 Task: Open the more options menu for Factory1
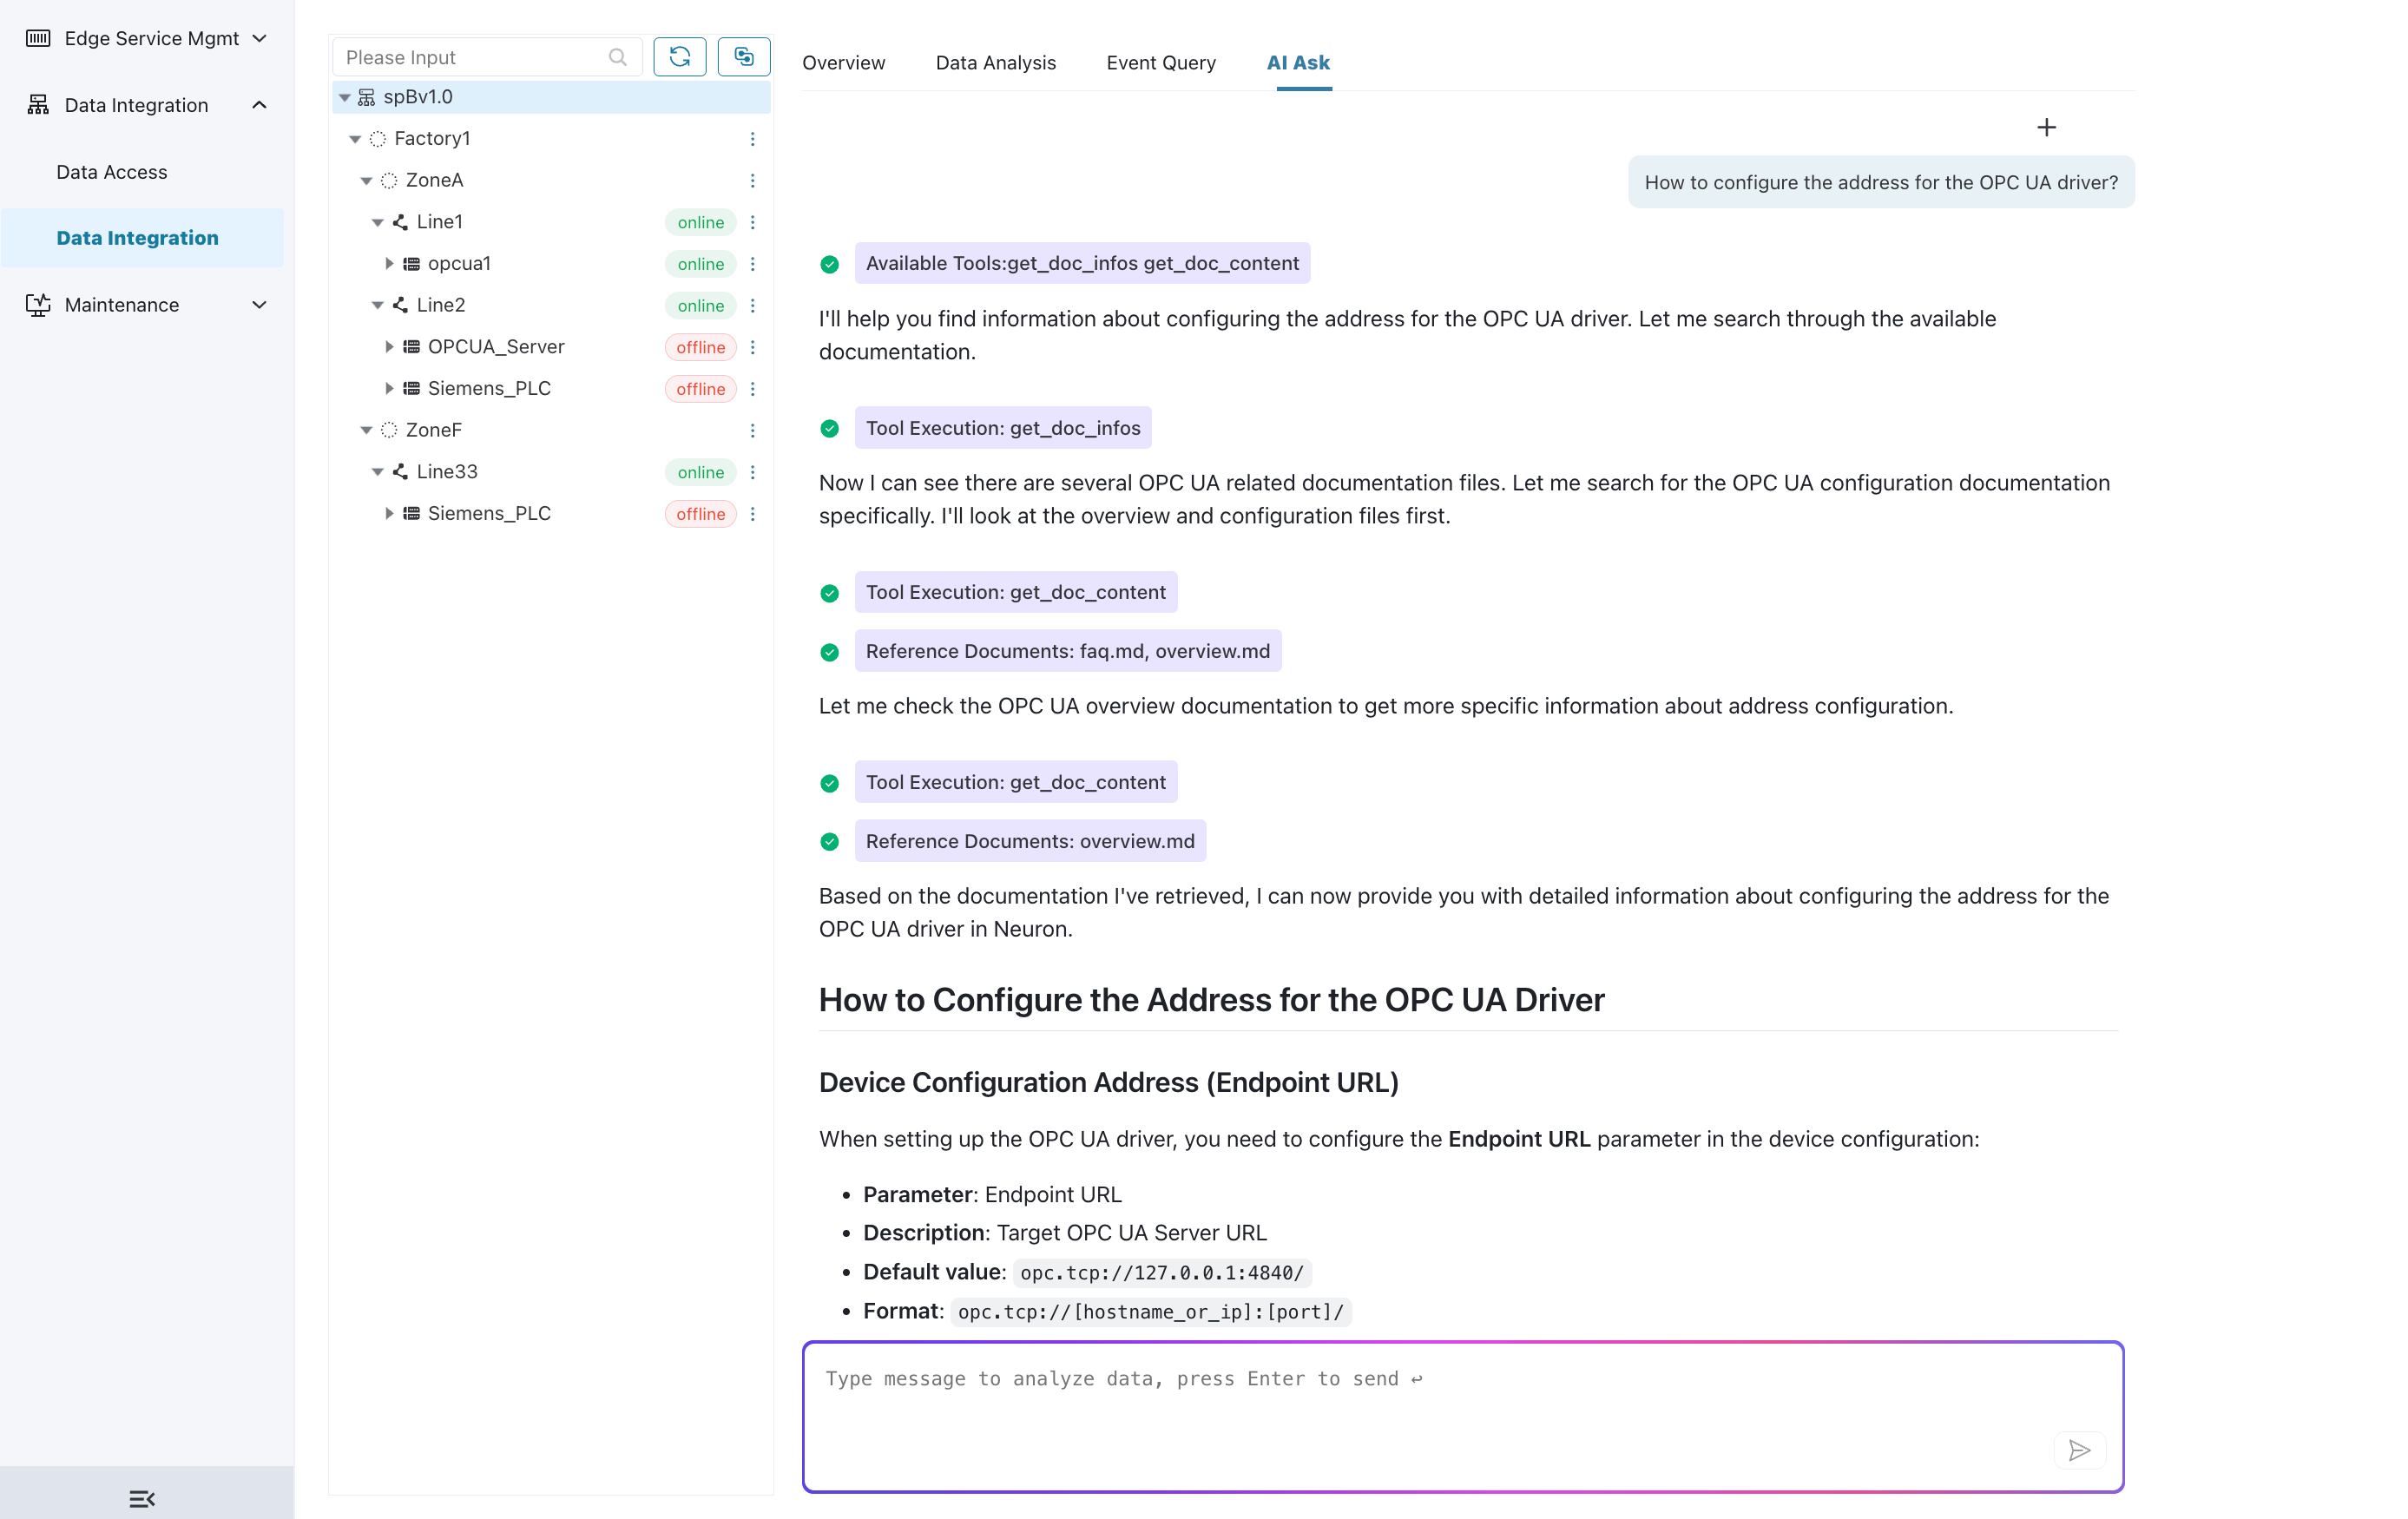[752, 139]
